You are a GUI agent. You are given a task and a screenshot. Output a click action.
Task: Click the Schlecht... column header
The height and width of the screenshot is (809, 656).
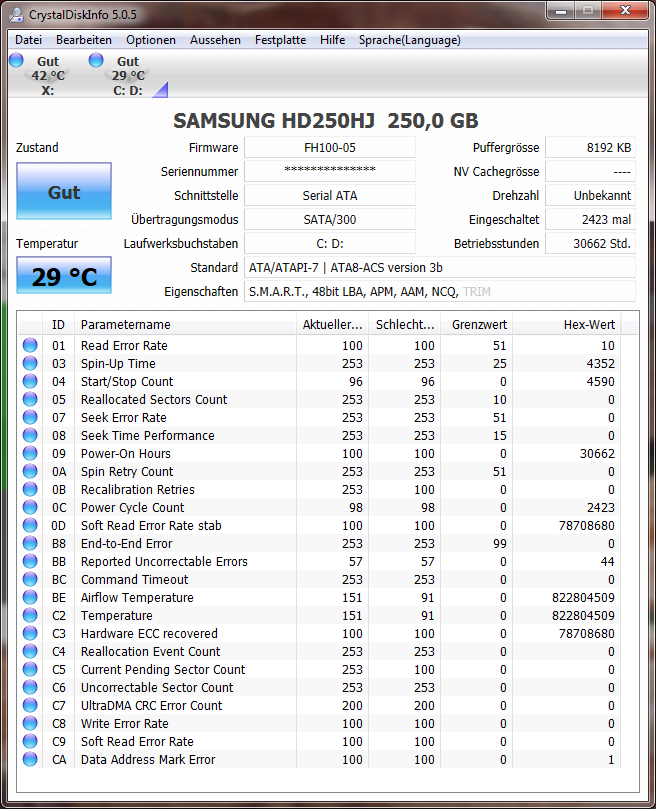405,325
